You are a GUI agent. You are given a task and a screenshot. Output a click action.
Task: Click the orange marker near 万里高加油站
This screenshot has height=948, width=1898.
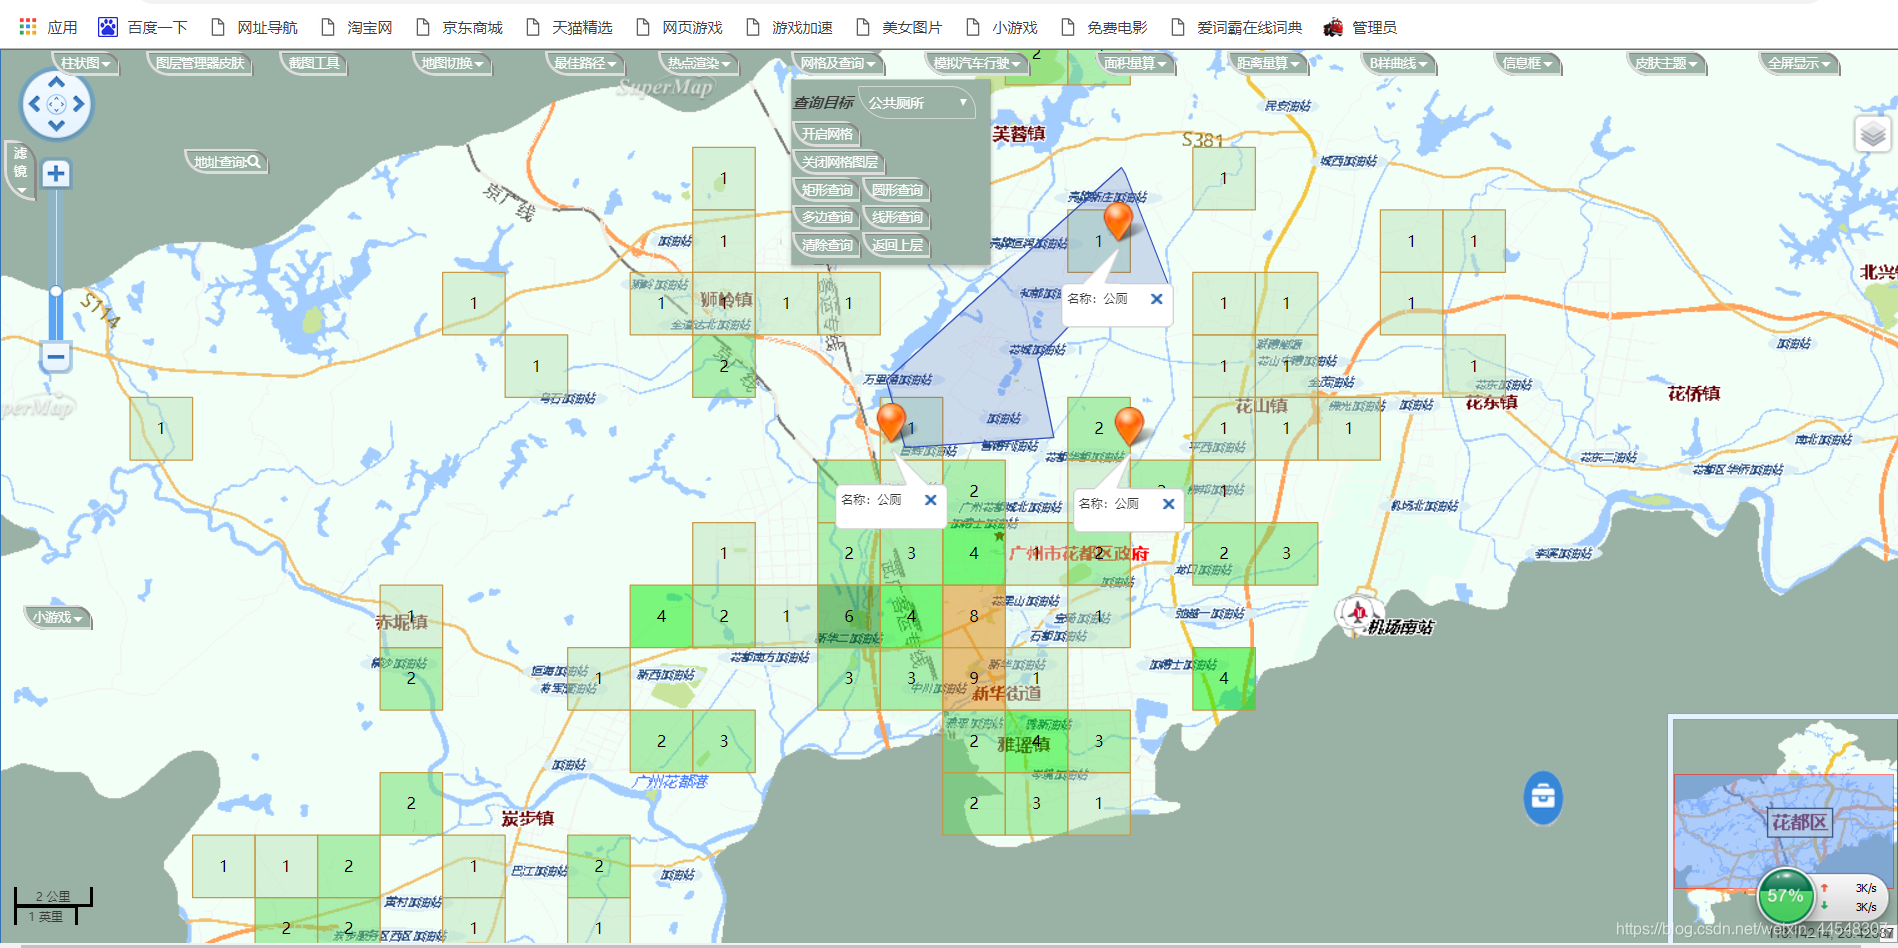(891, 421)
